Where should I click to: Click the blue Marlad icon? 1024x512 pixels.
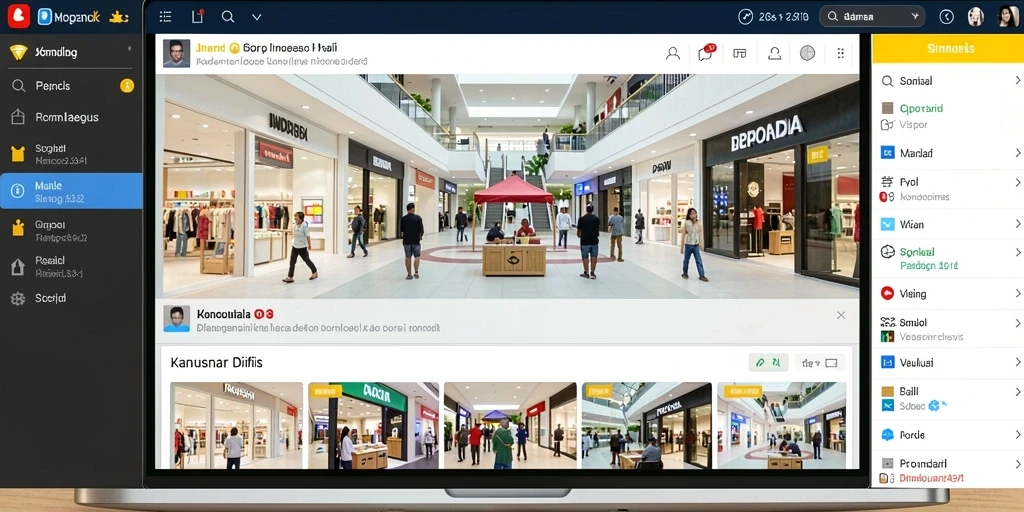(887, 153)
